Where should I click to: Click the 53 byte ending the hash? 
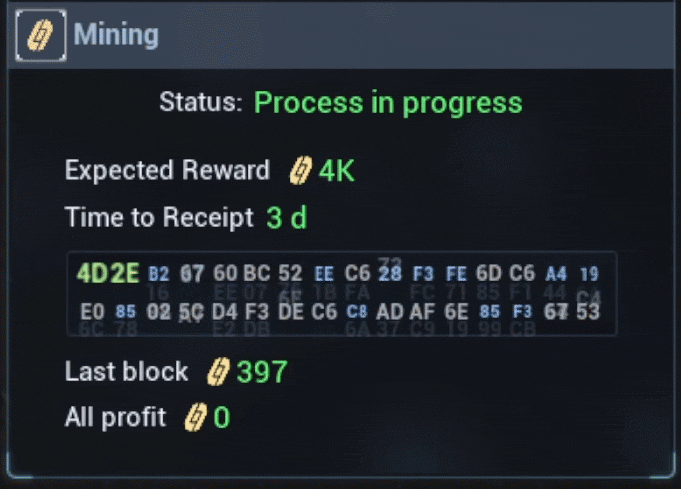pyautogui.click(x=588, y=312)
